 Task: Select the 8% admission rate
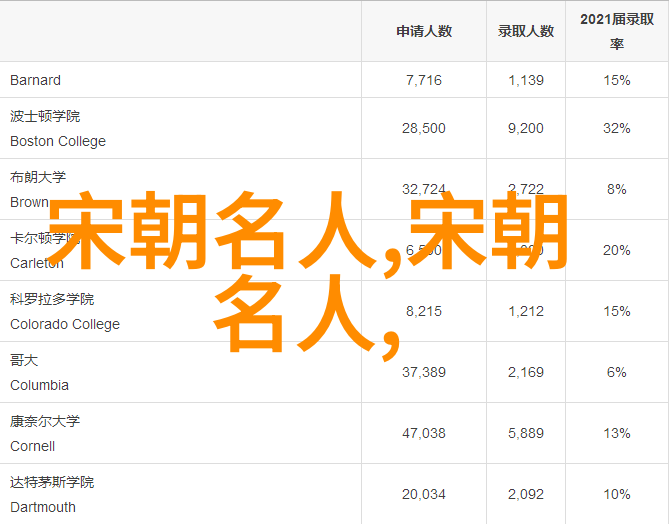tap(617, 189)
